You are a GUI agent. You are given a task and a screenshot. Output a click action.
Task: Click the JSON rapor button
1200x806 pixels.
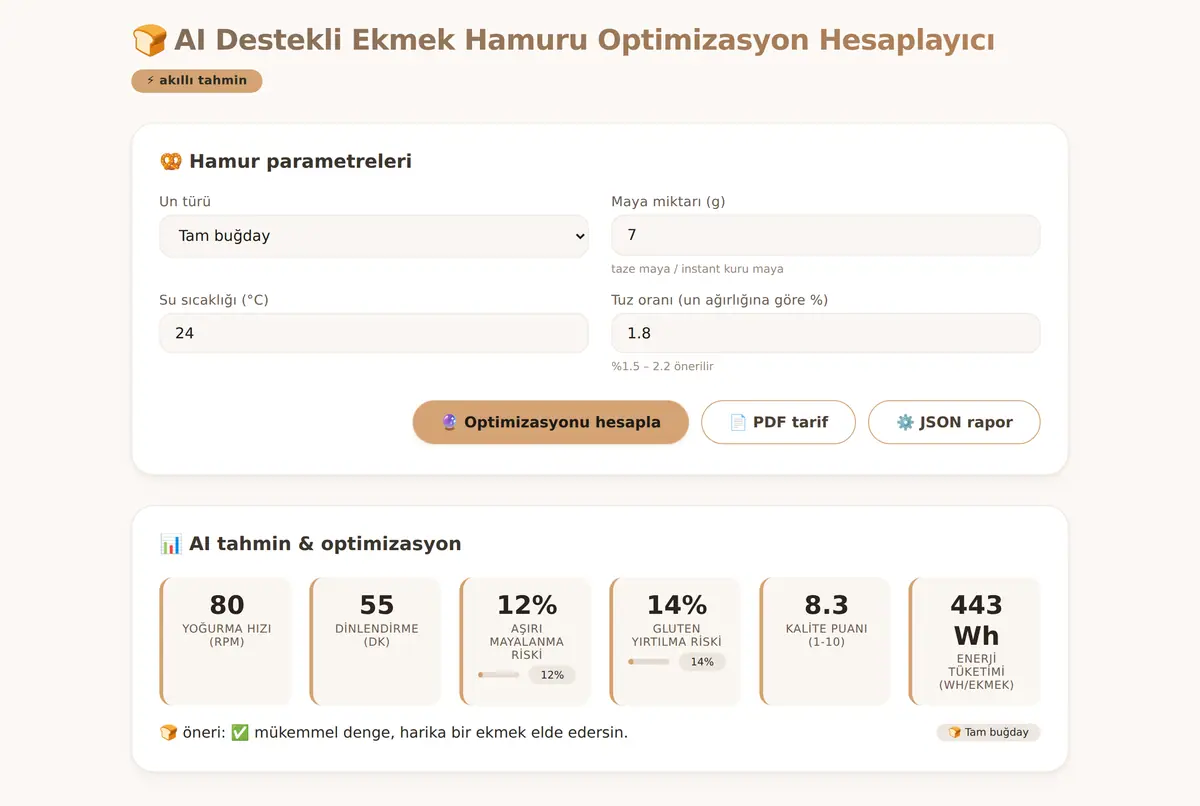tap(954, 422)
